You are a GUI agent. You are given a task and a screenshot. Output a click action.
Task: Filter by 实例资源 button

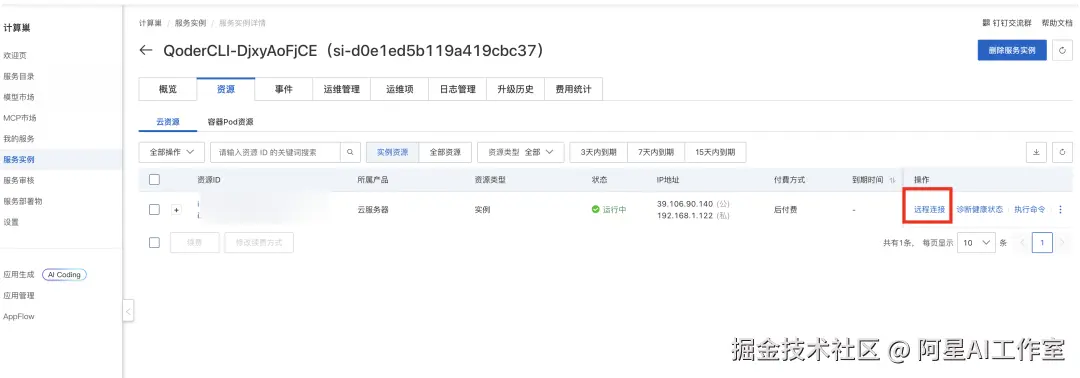click(393, 152)
